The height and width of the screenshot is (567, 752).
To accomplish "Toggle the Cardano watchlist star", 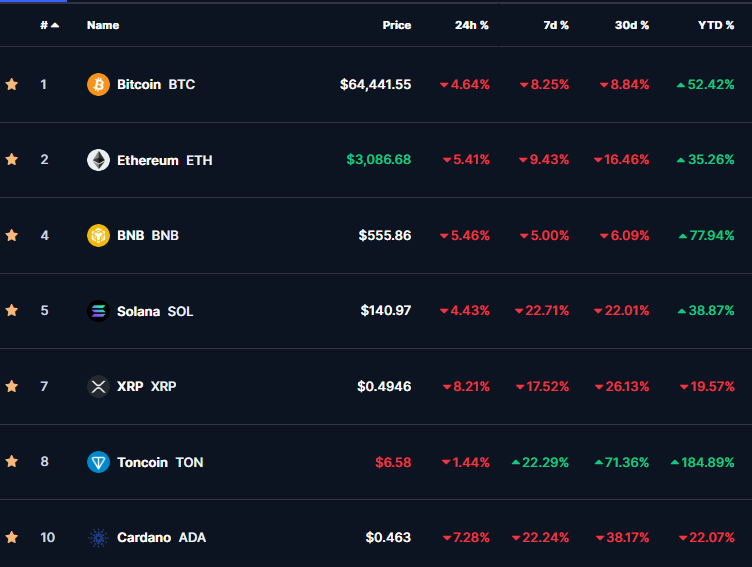I will tap(12, 537).
